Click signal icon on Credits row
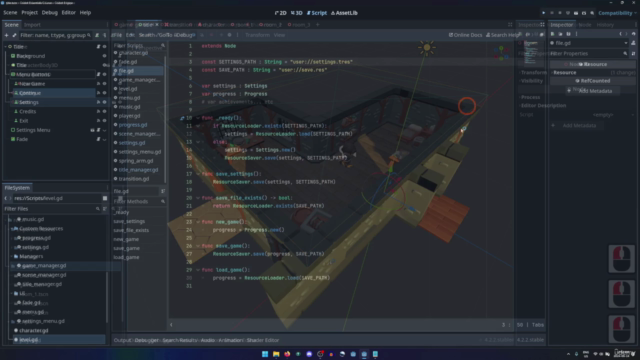Viewport: 640px width, 360px height. 98,111
